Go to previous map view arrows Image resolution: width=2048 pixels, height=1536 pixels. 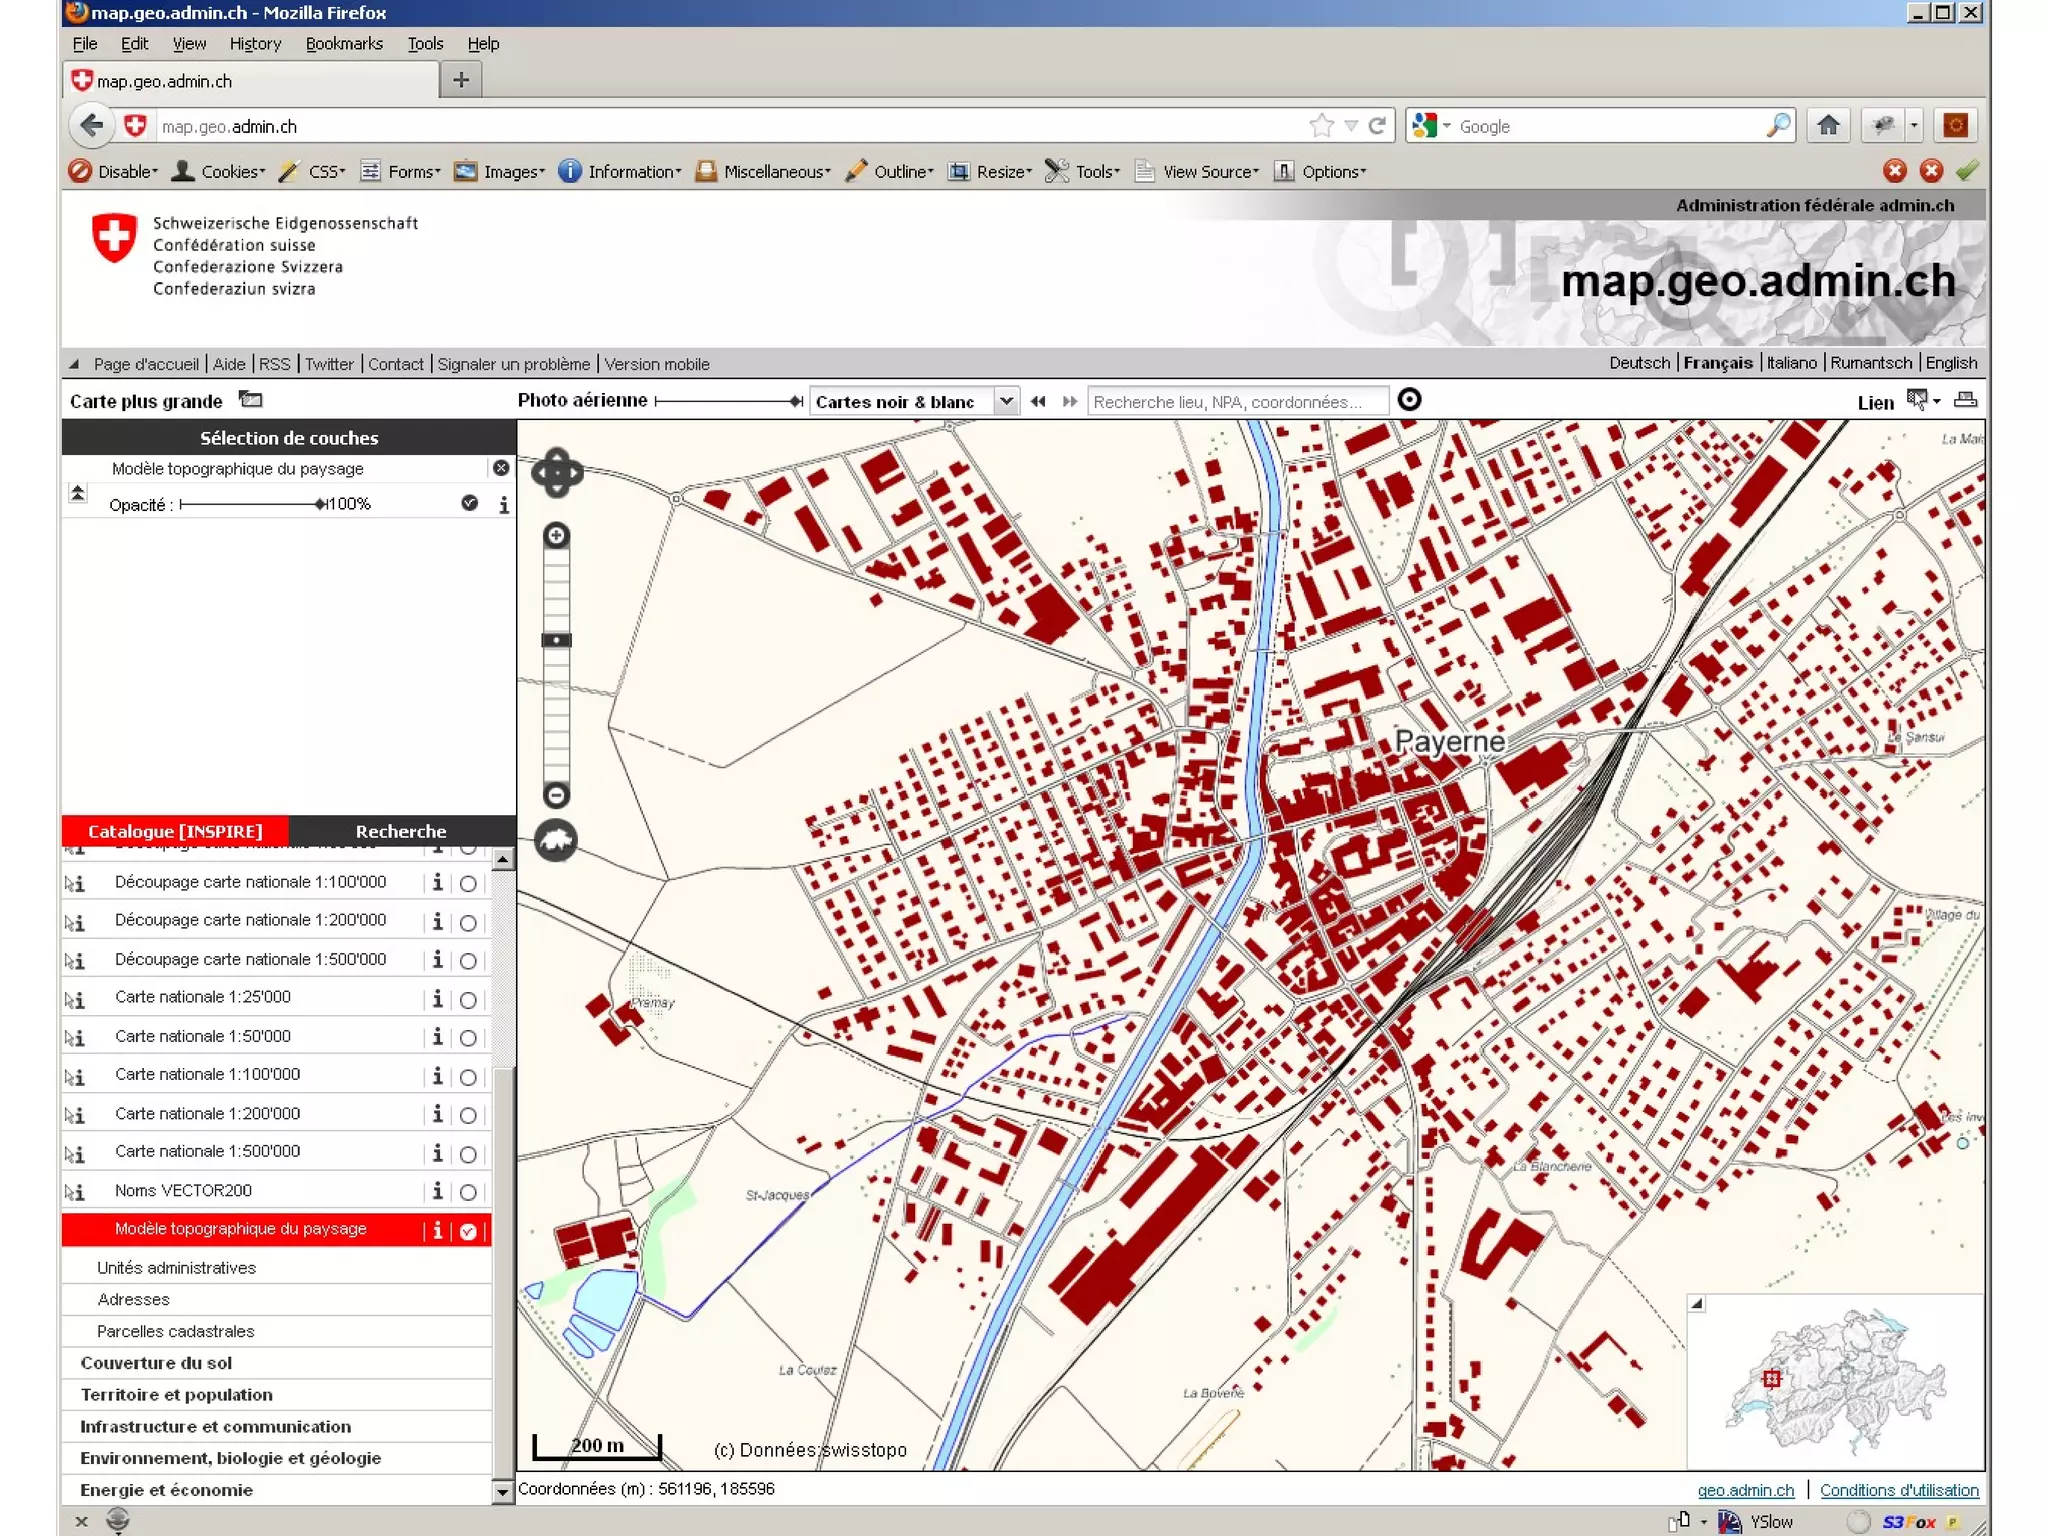[1037, 401]
